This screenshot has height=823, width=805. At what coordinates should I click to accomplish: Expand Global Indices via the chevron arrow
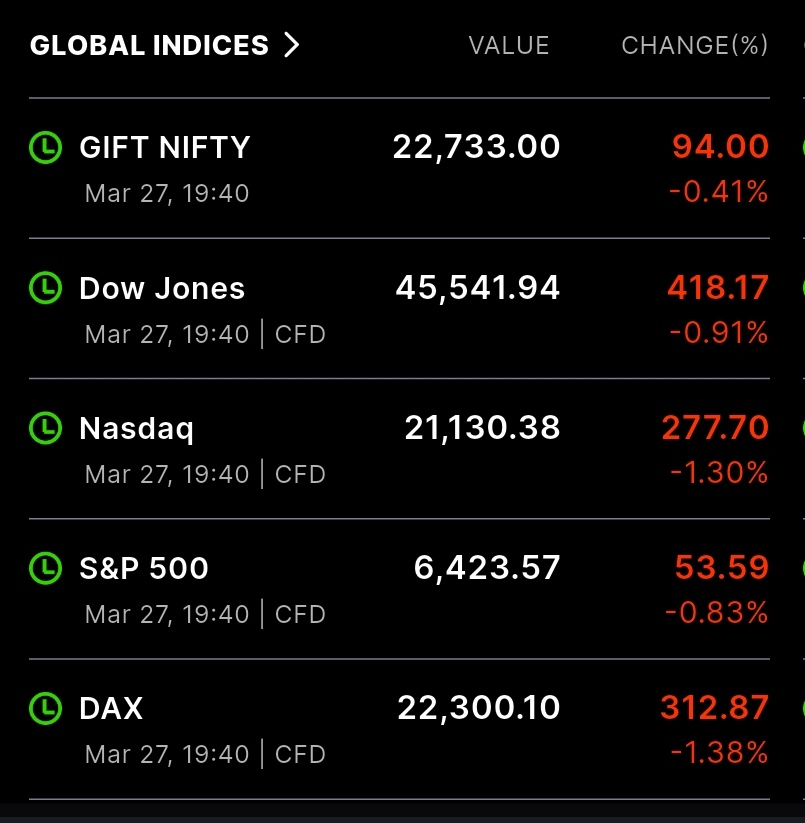pos(291,45)
